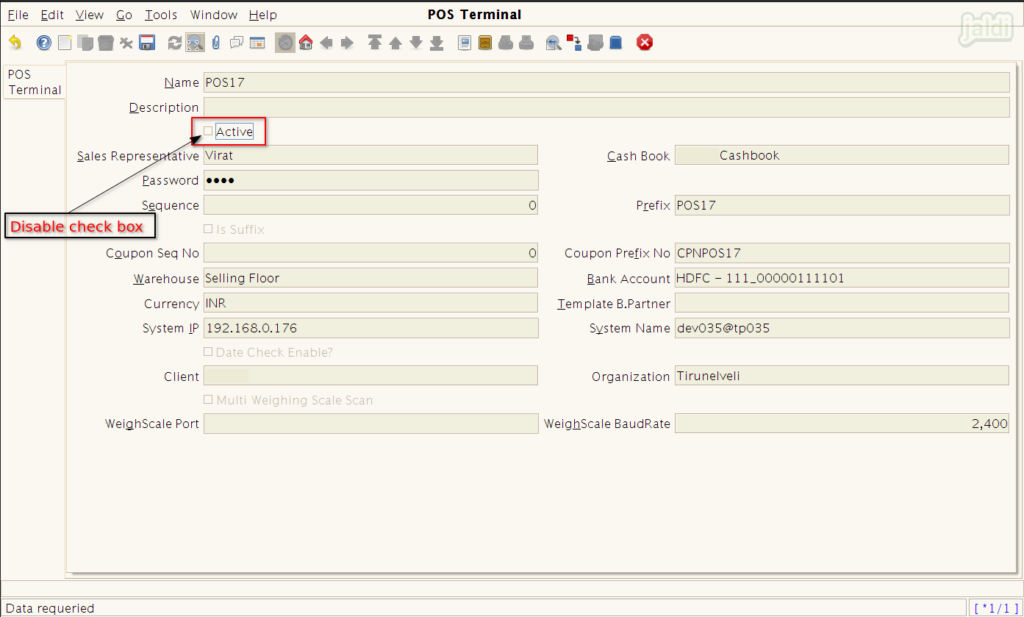Jump to the Last record icon
The height and width of the screenshot is (617, 1024).
tap(437, 43)
